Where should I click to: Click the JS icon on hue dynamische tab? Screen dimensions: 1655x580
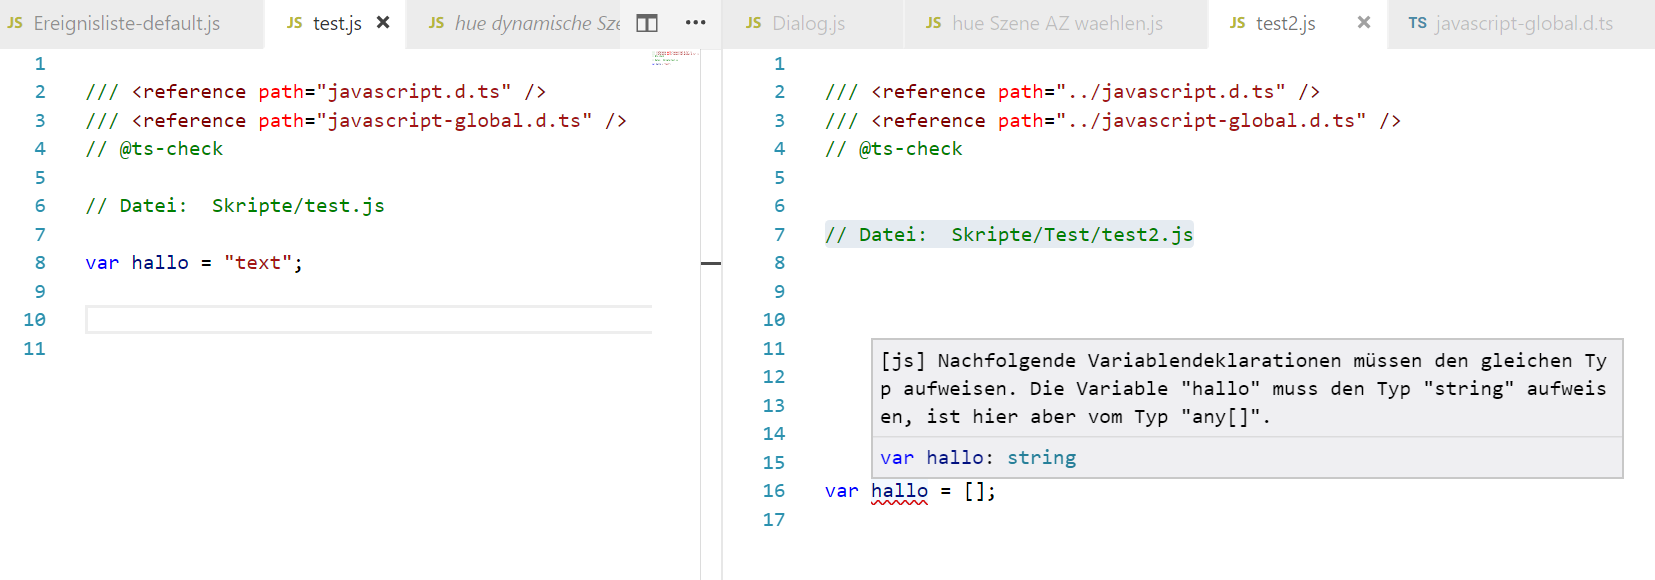pos(437,23)
